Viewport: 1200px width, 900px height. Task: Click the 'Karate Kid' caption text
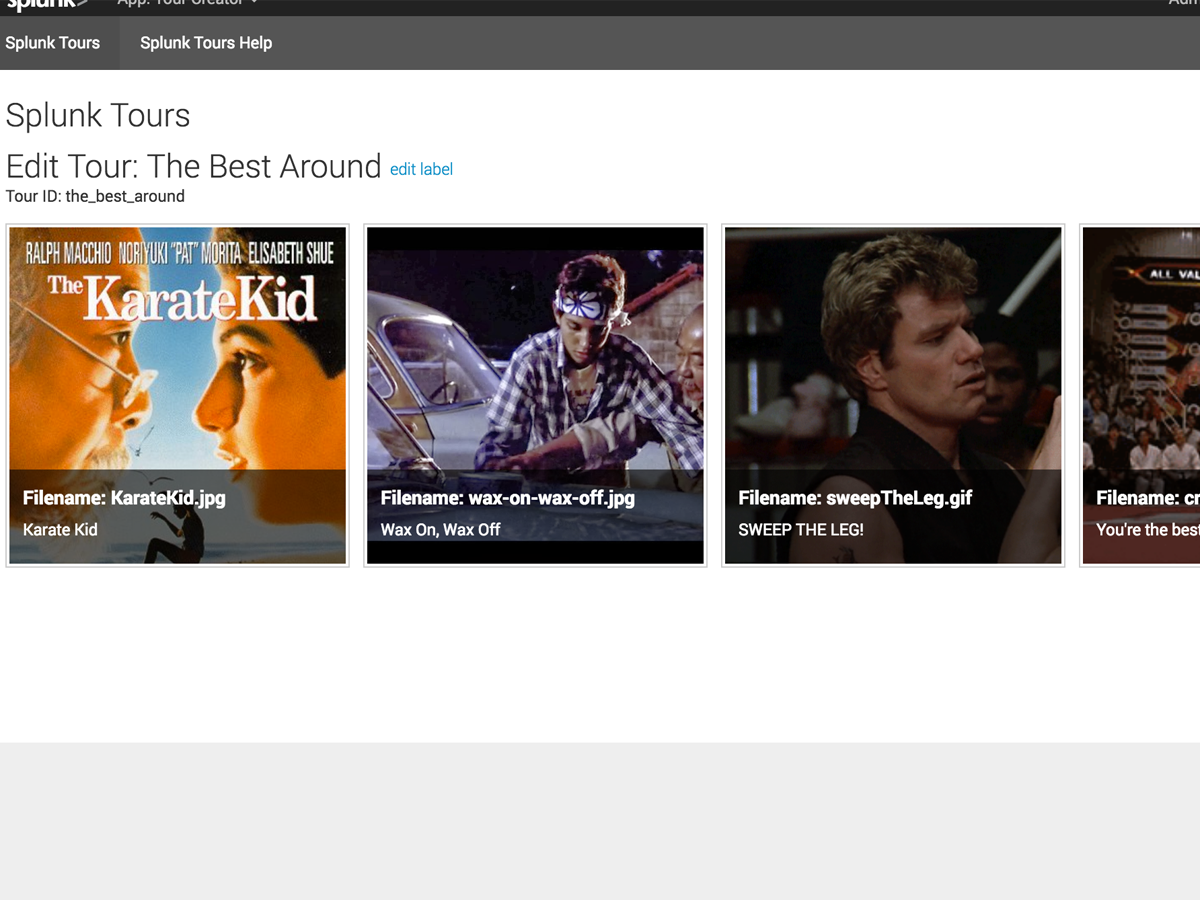coord(60,530)
